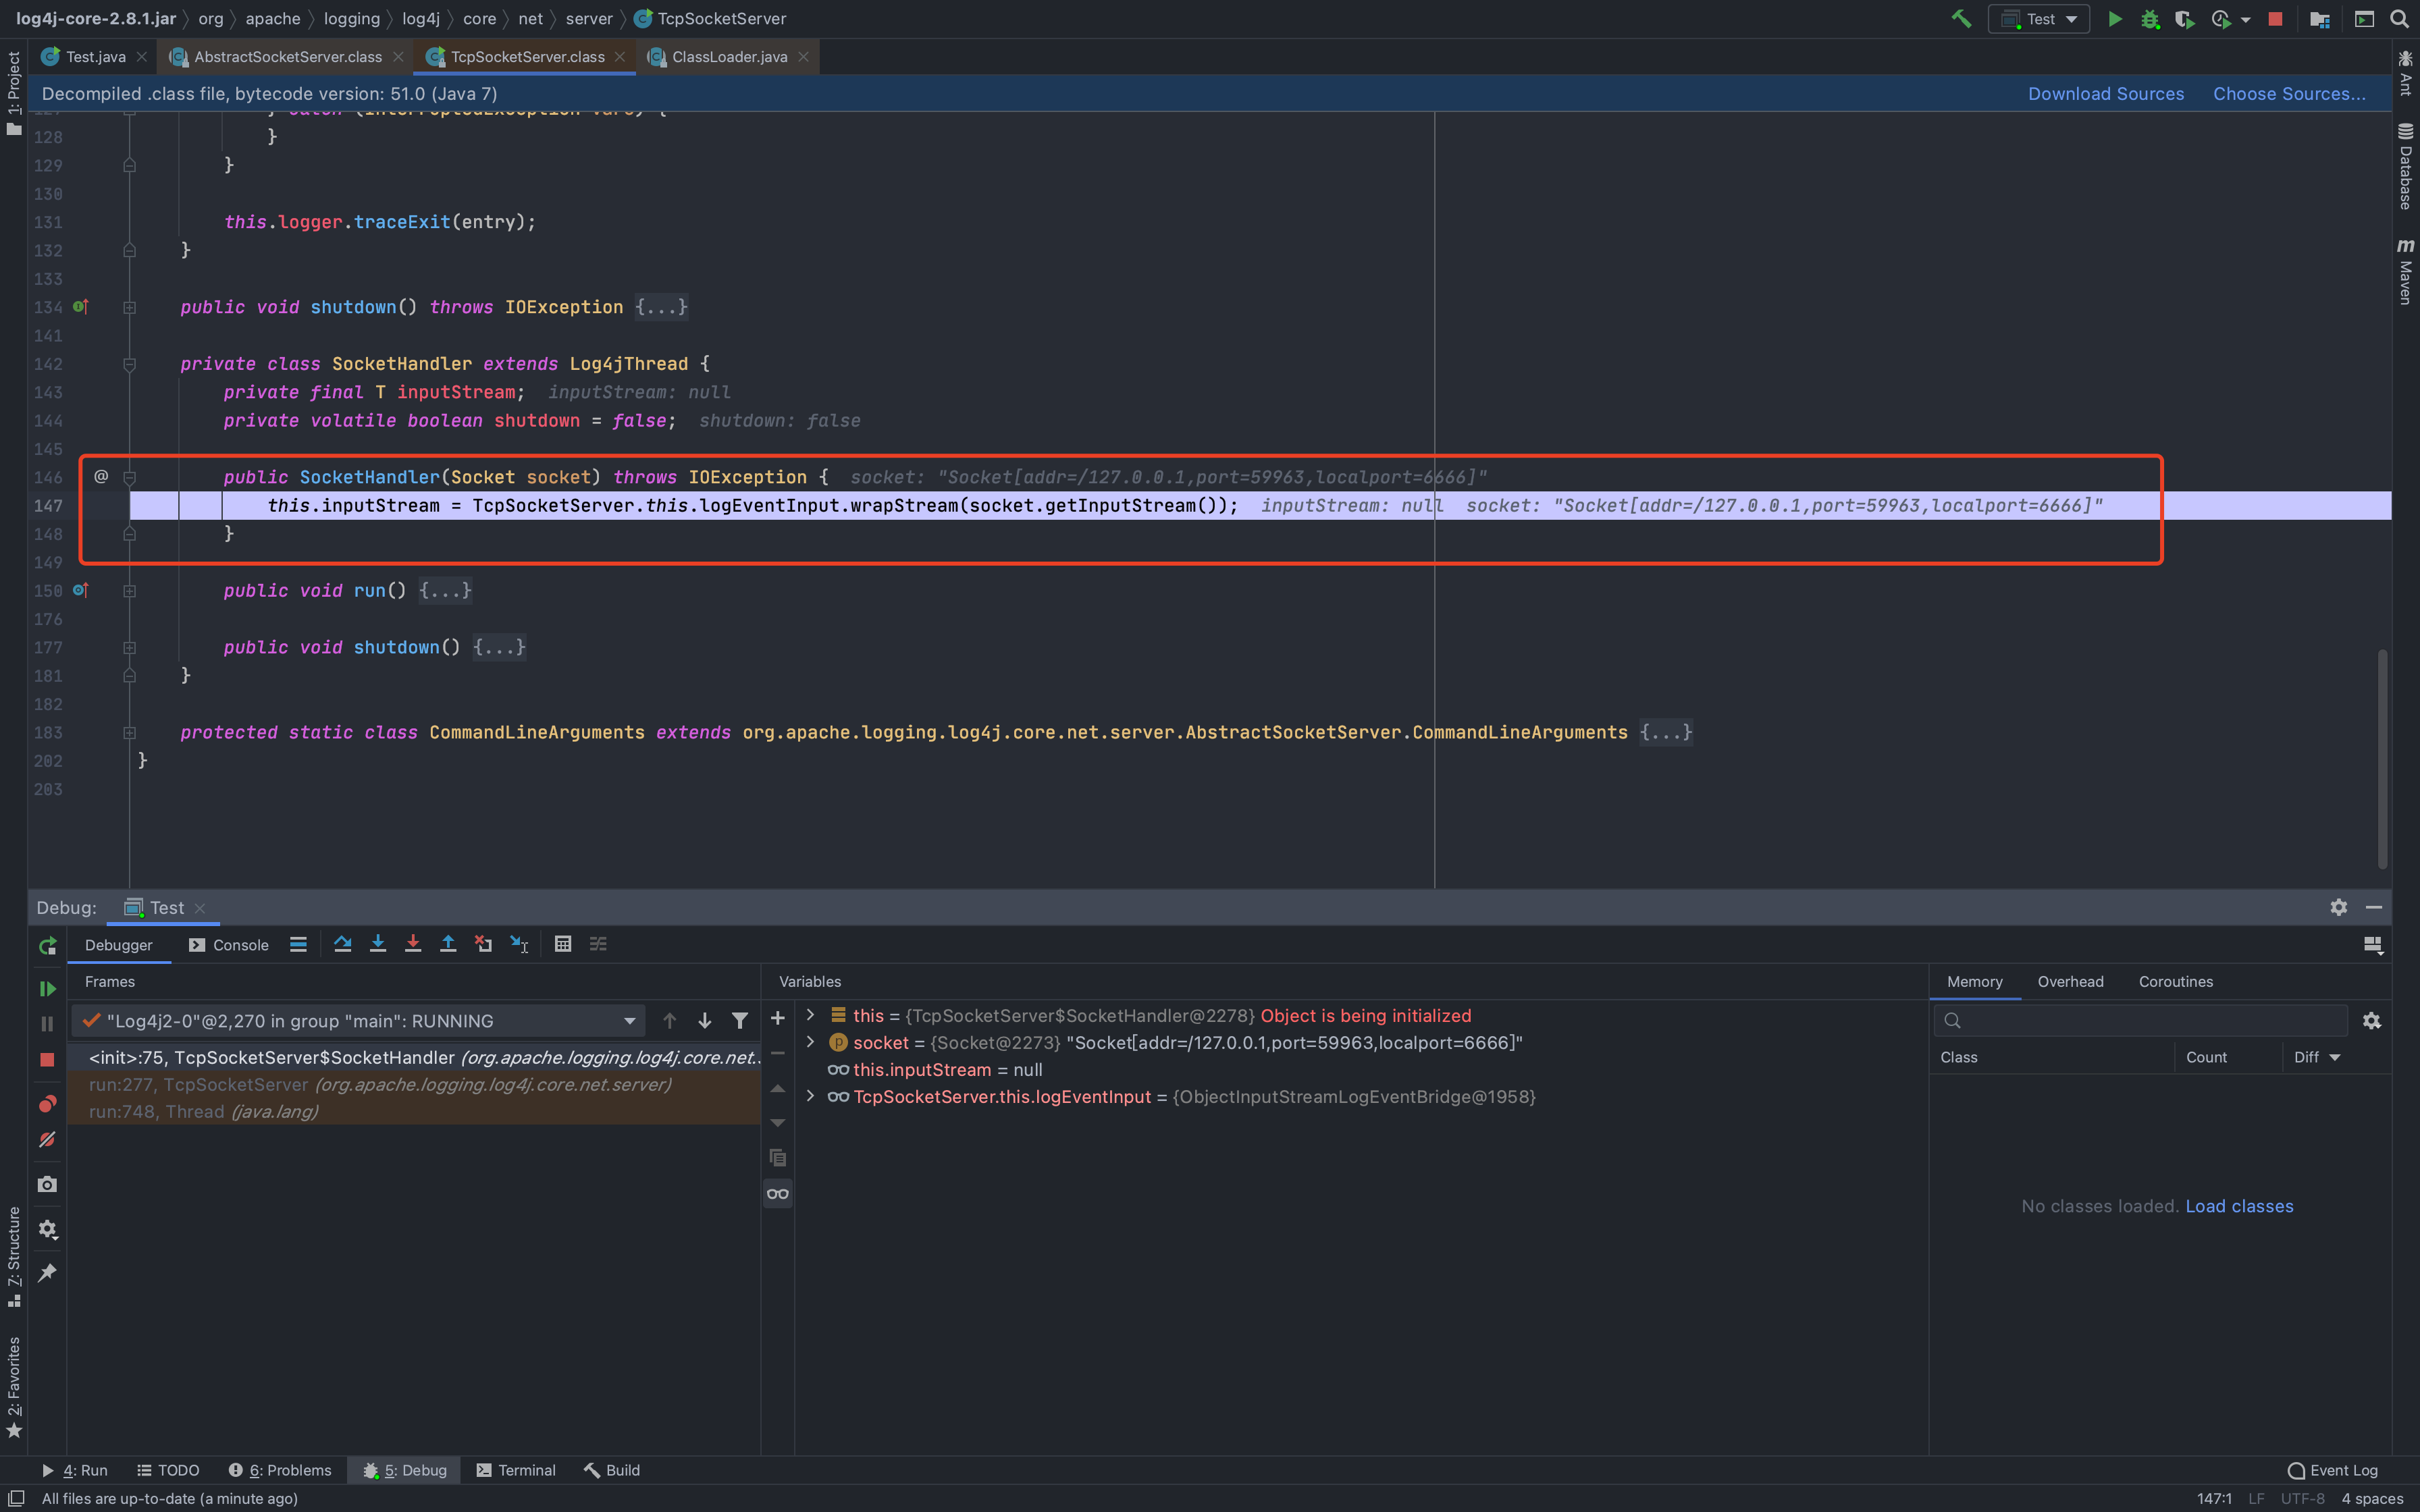Click Choose Sources link in editor
The height and width of the screenshot is (1512, 2420).
coord(2289,92)
